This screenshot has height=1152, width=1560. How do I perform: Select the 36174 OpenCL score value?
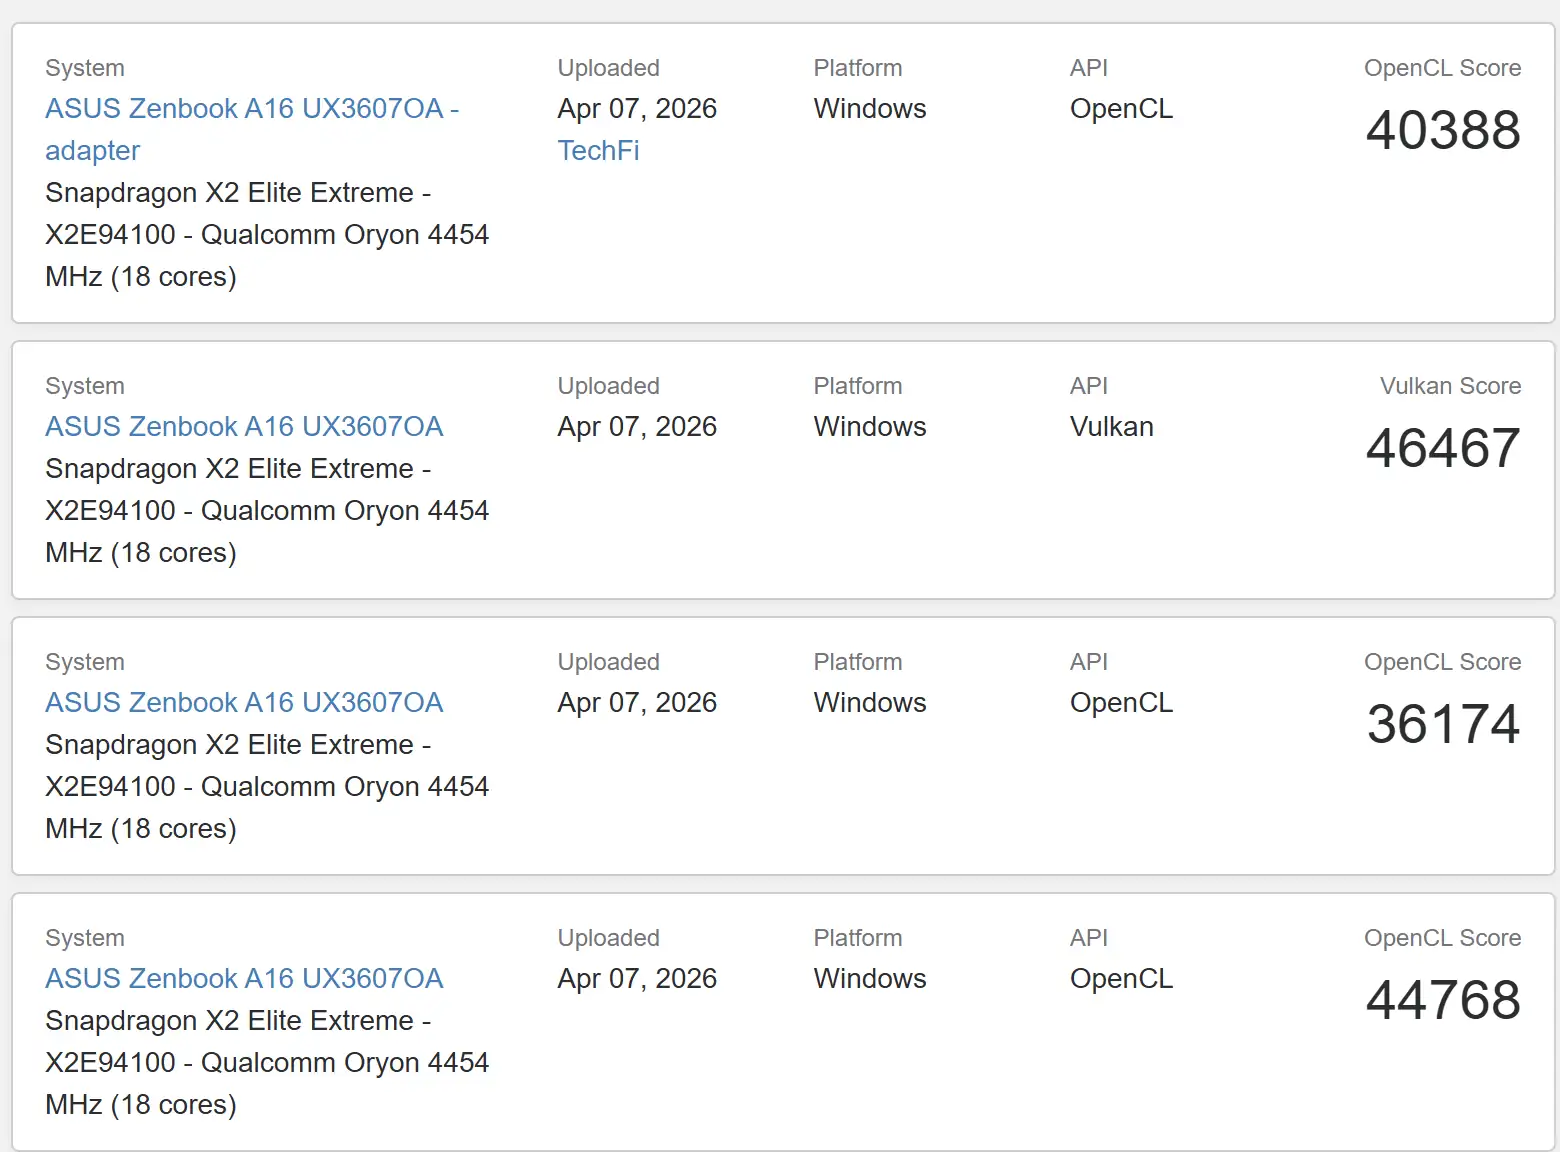tap(1443, 724)
